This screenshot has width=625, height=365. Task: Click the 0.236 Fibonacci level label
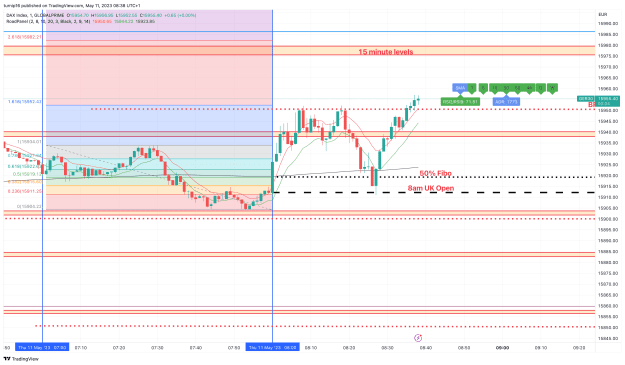(x=24, y=191)
